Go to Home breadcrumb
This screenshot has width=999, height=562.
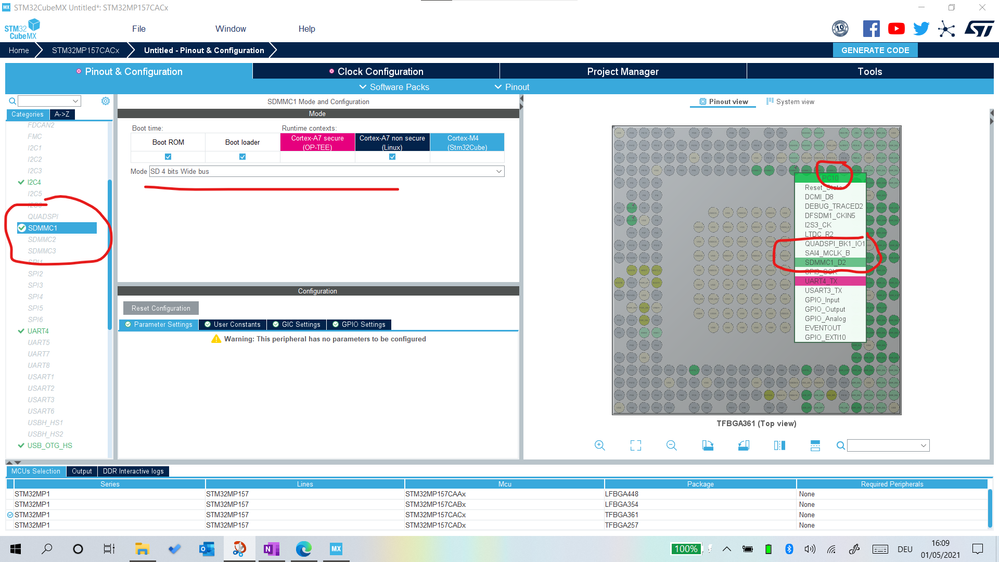pyautogui.click(x=18, y=50)
